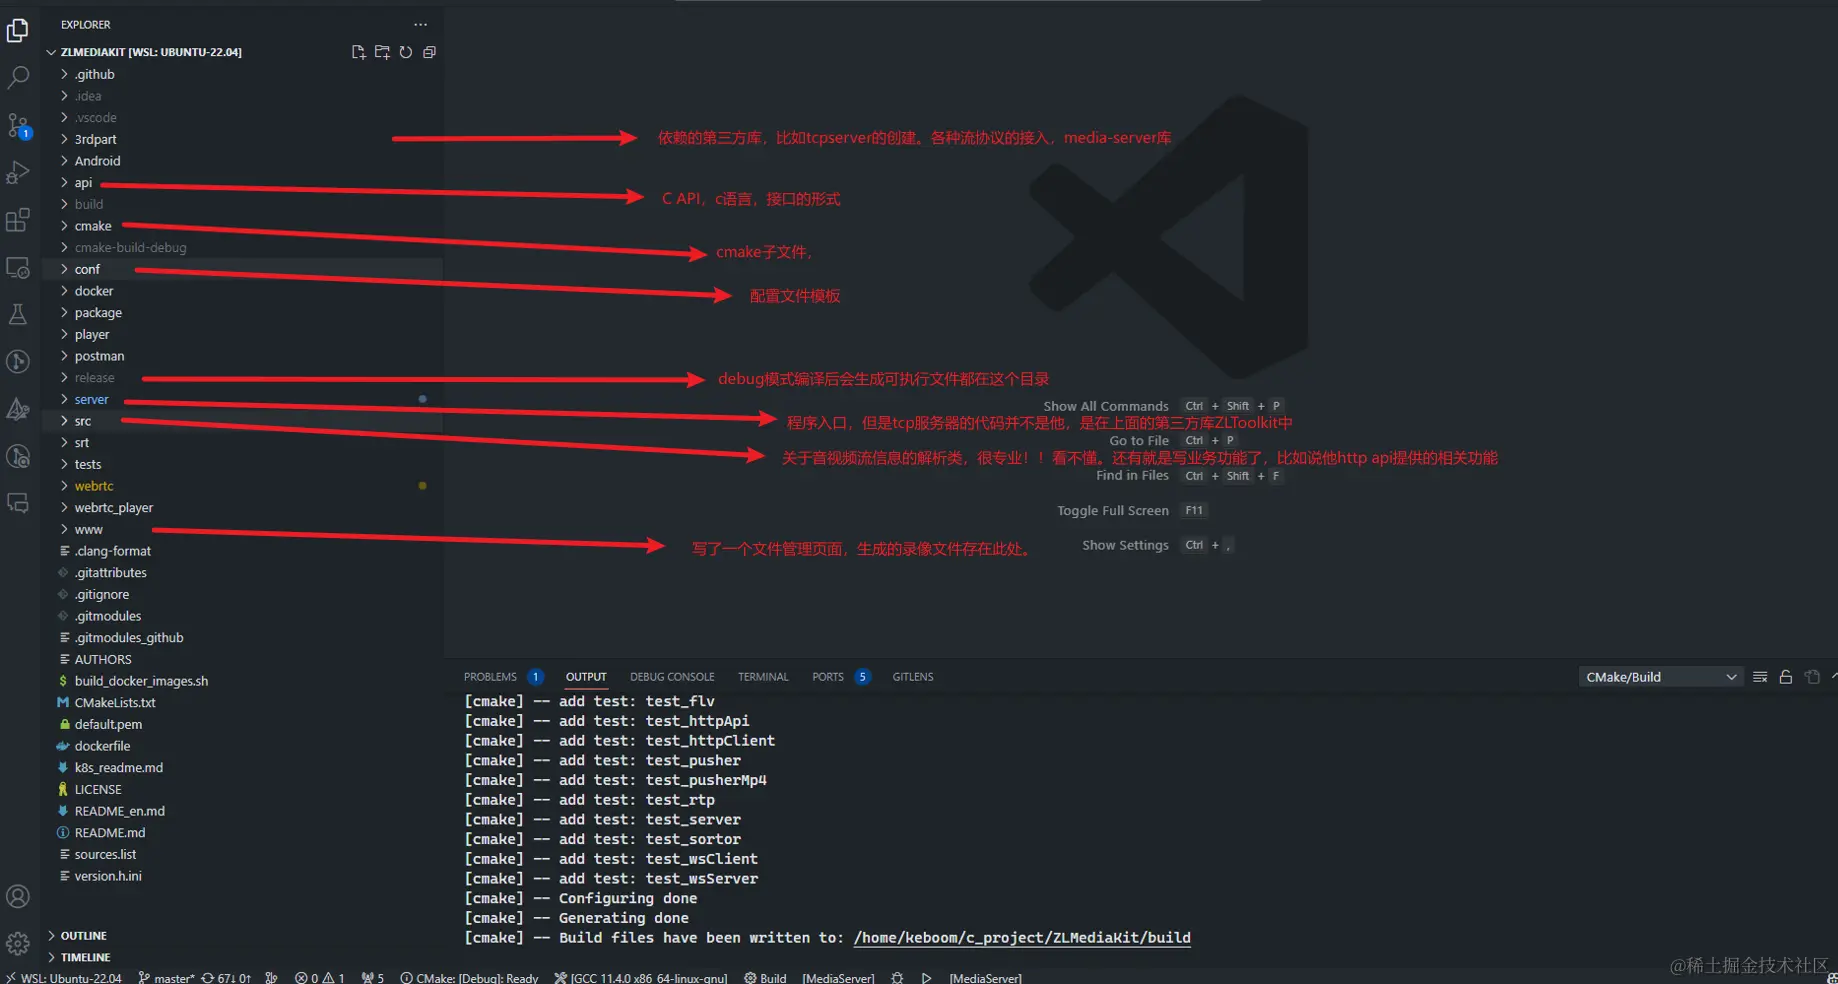Screen dimensions: 1838x984
Task: Open the Explorer view in activity bar
Action: pyautogui.click(x=18, y=31)
